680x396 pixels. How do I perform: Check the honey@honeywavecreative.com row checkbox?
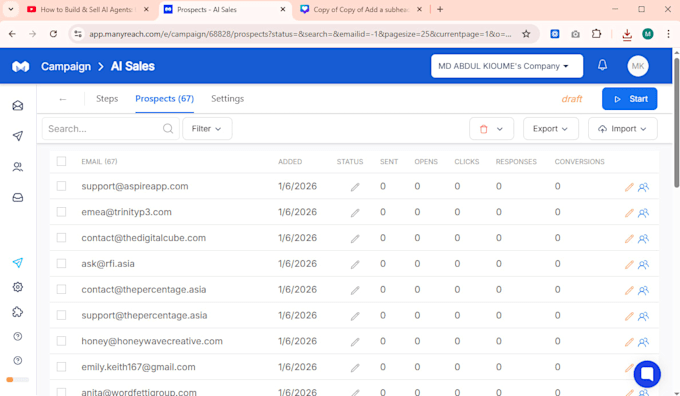pos(62,341)
